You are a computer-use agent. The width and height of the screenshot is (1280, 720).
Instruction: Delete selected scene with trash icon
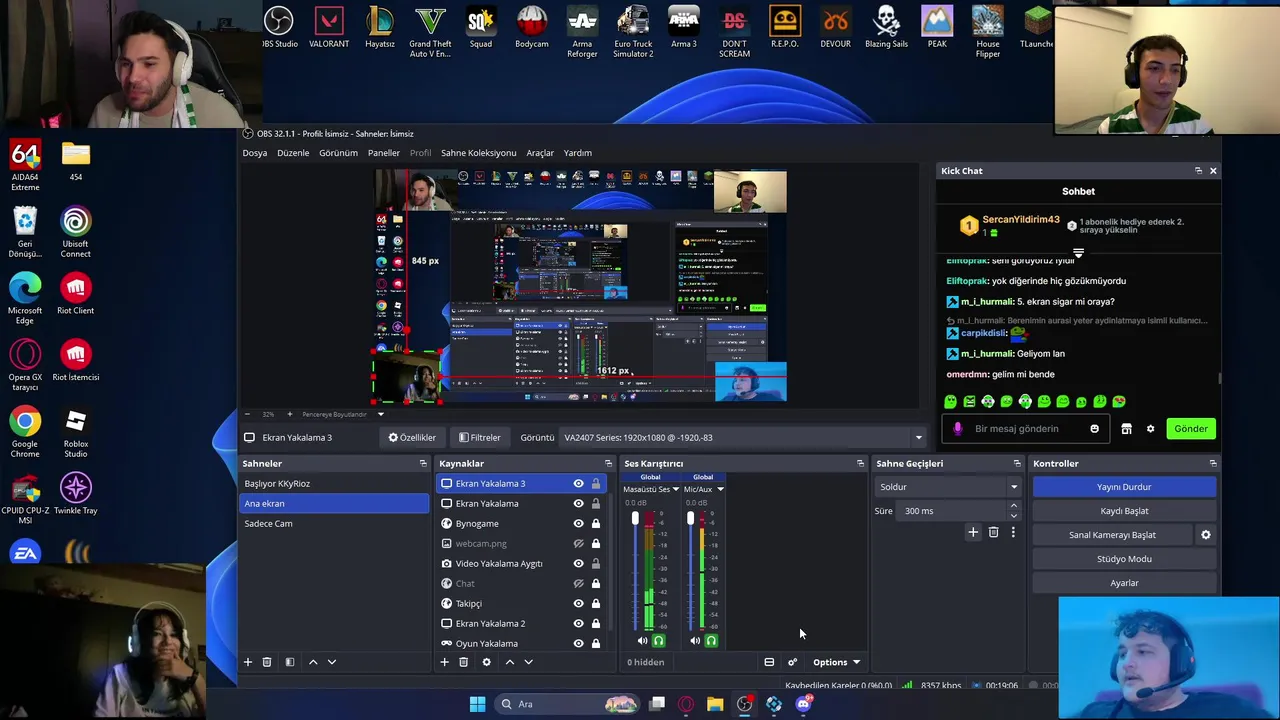tap(267, 662)
